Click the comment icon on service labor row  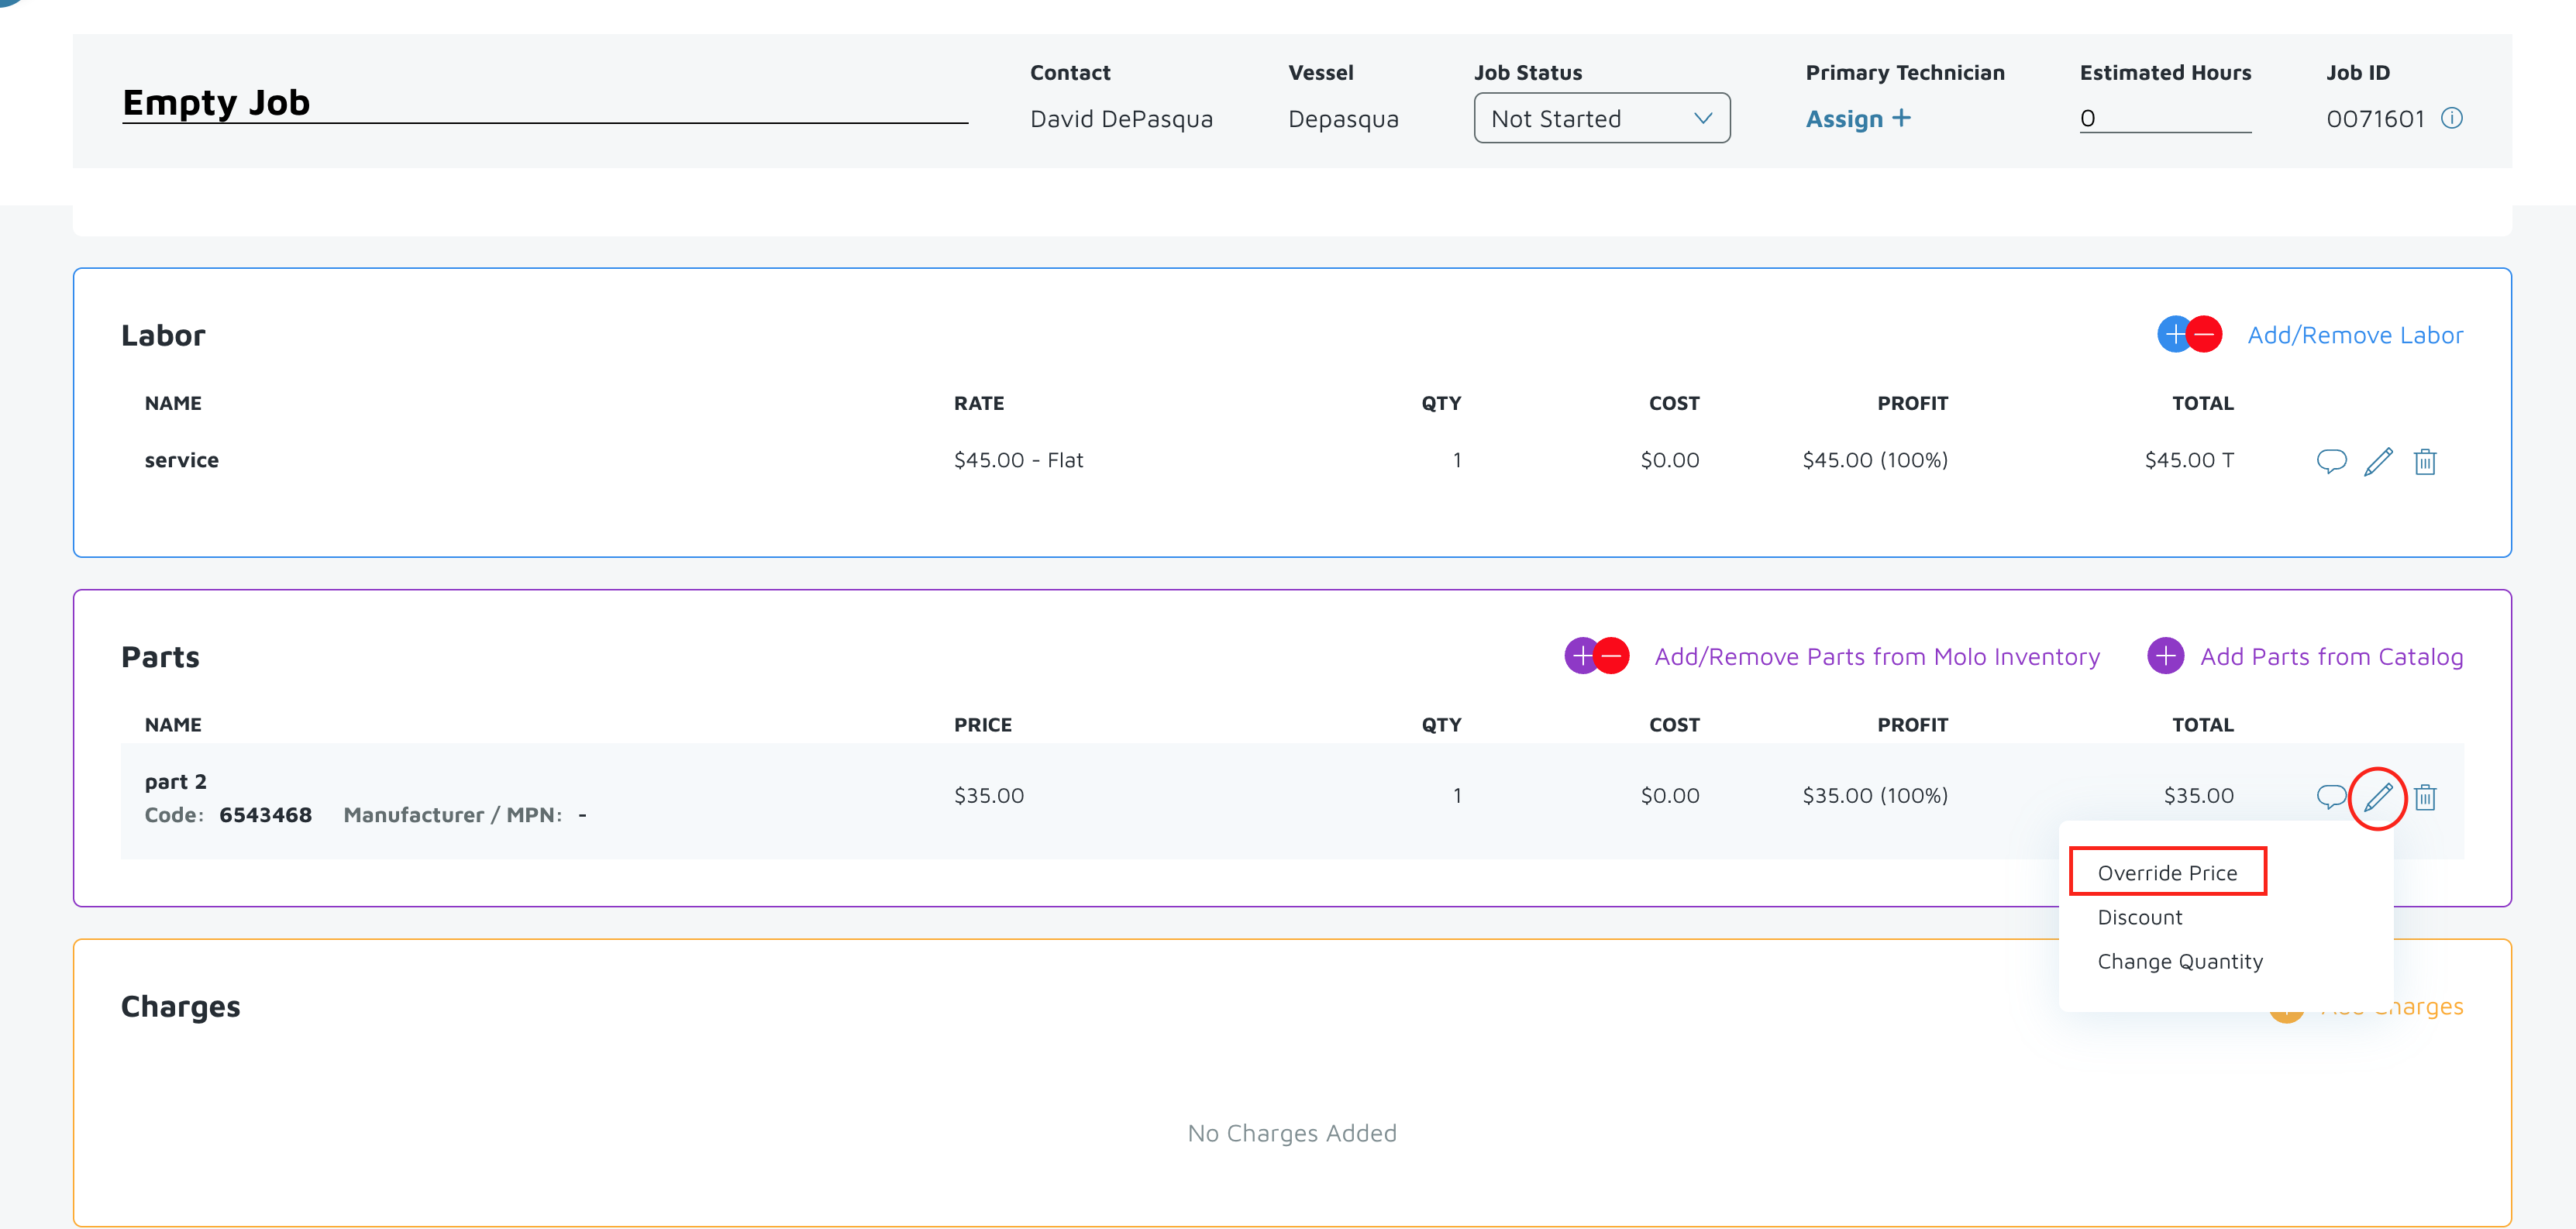click(2330, 461)
